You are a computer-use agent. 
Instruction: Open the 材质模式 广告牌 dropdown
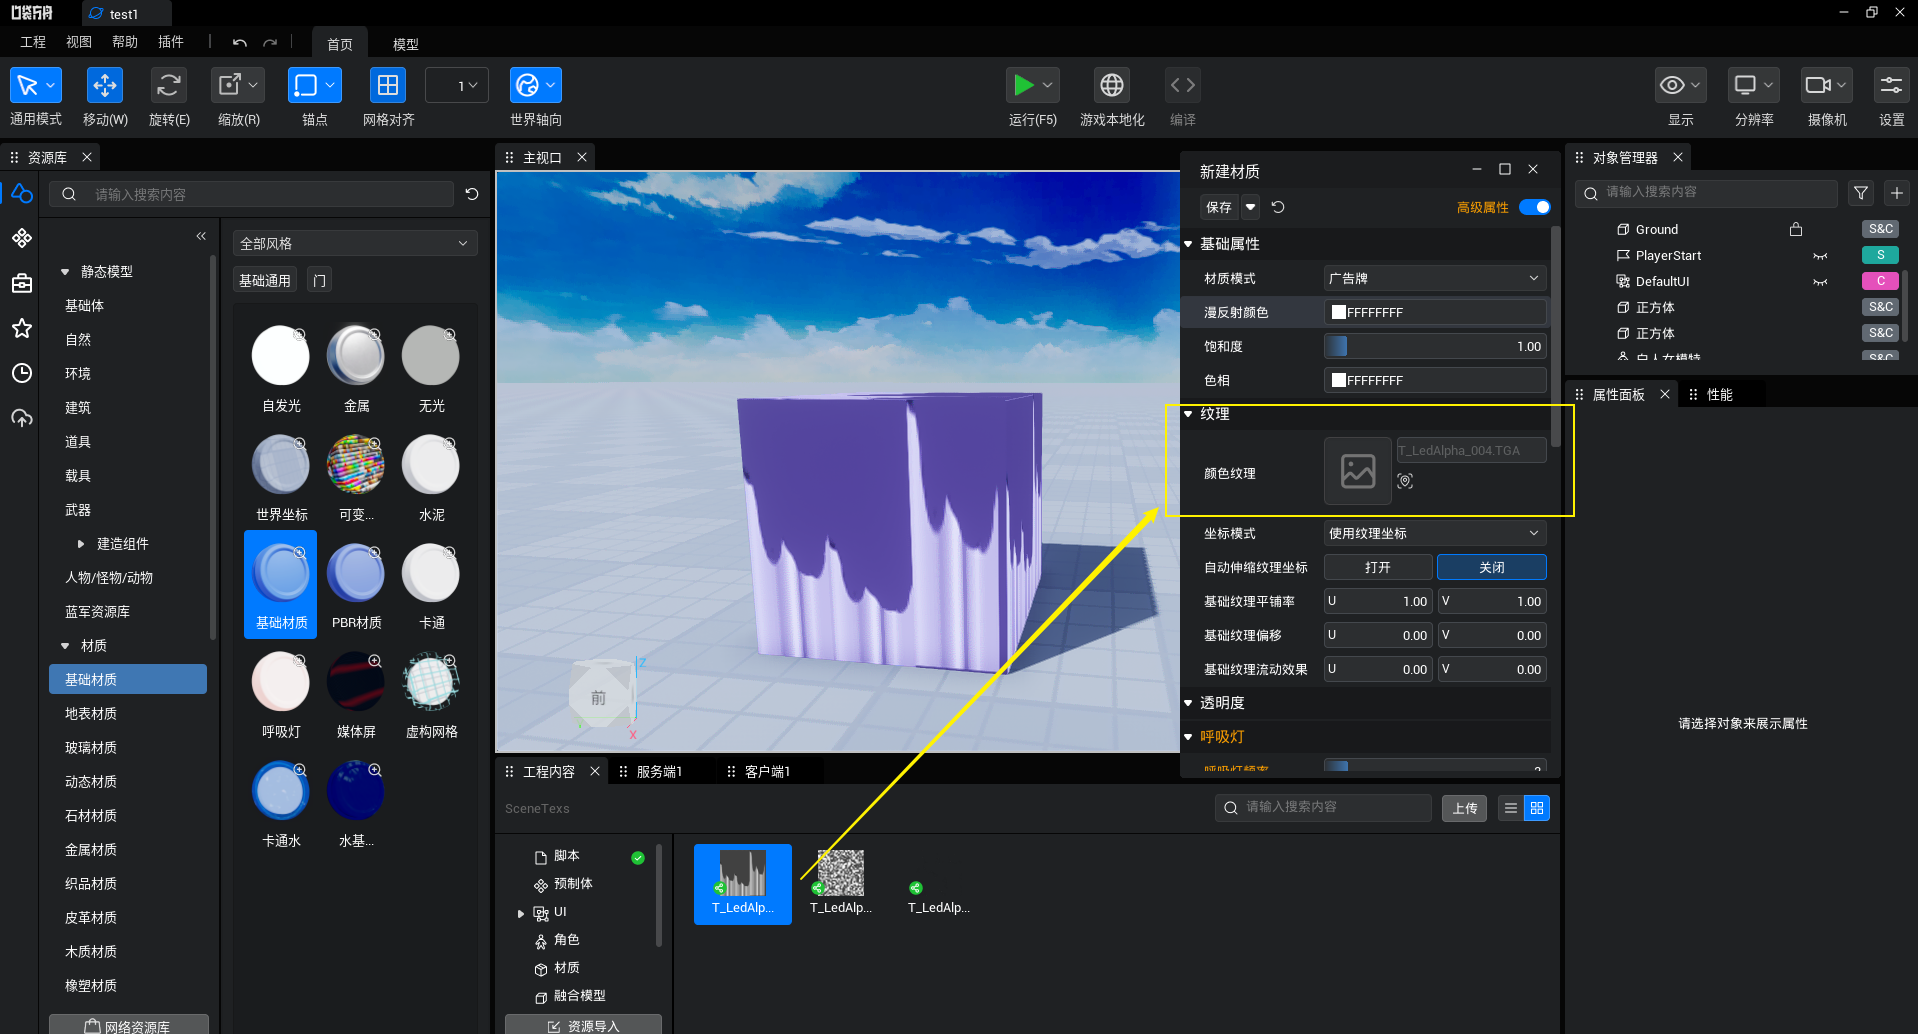point(1435,278)
